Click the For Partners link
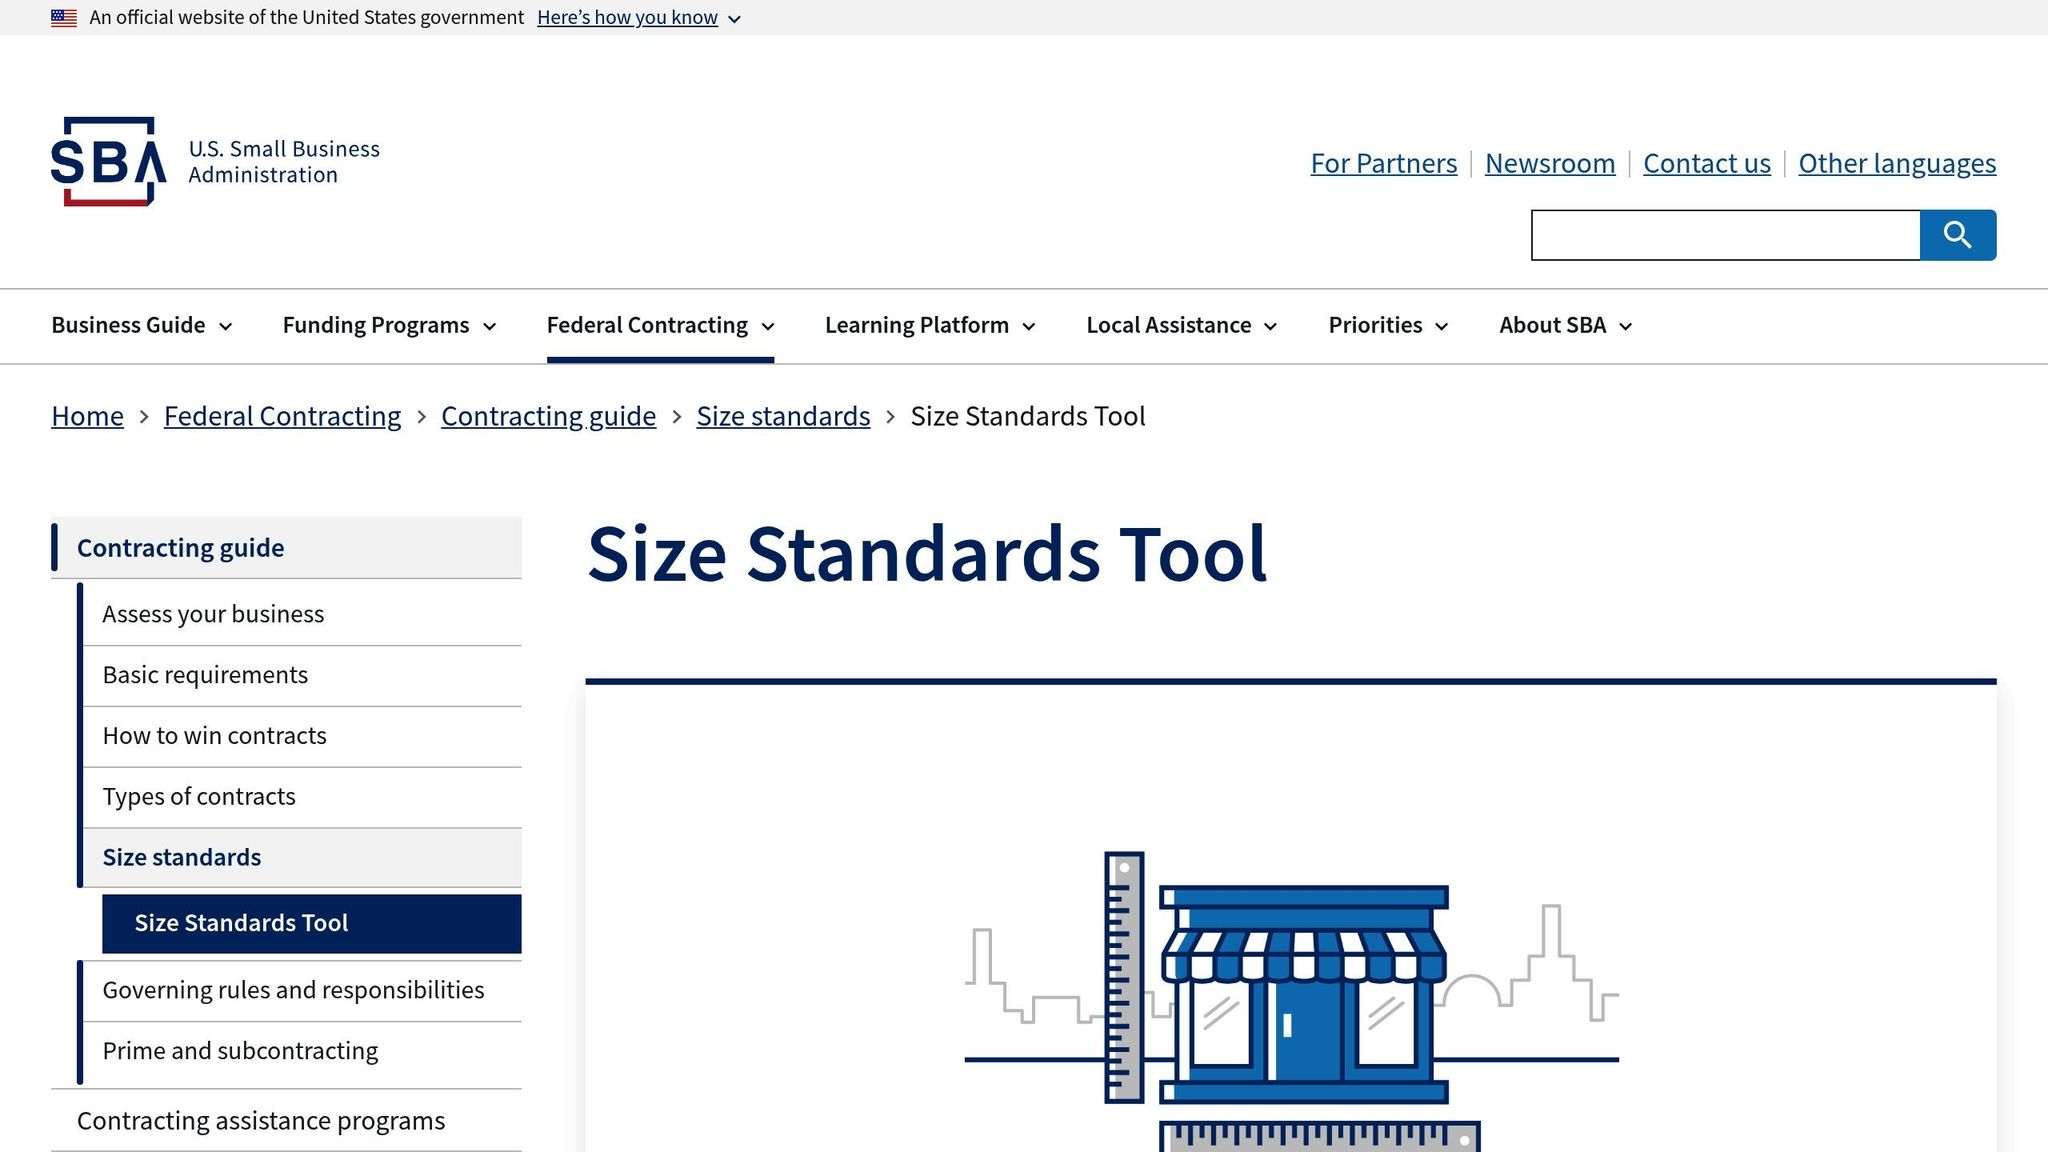 pos(1384,163)
